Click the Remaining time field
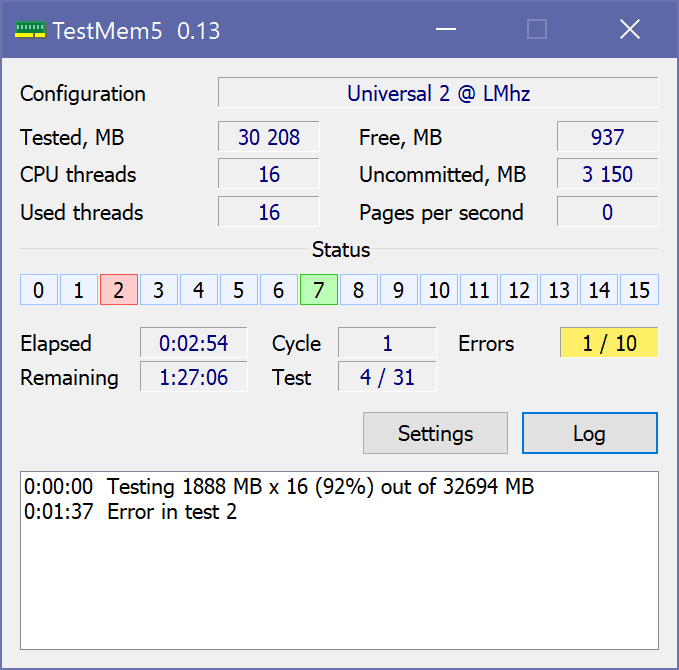Viewport: 679px width, 670px height. (193, 377)
